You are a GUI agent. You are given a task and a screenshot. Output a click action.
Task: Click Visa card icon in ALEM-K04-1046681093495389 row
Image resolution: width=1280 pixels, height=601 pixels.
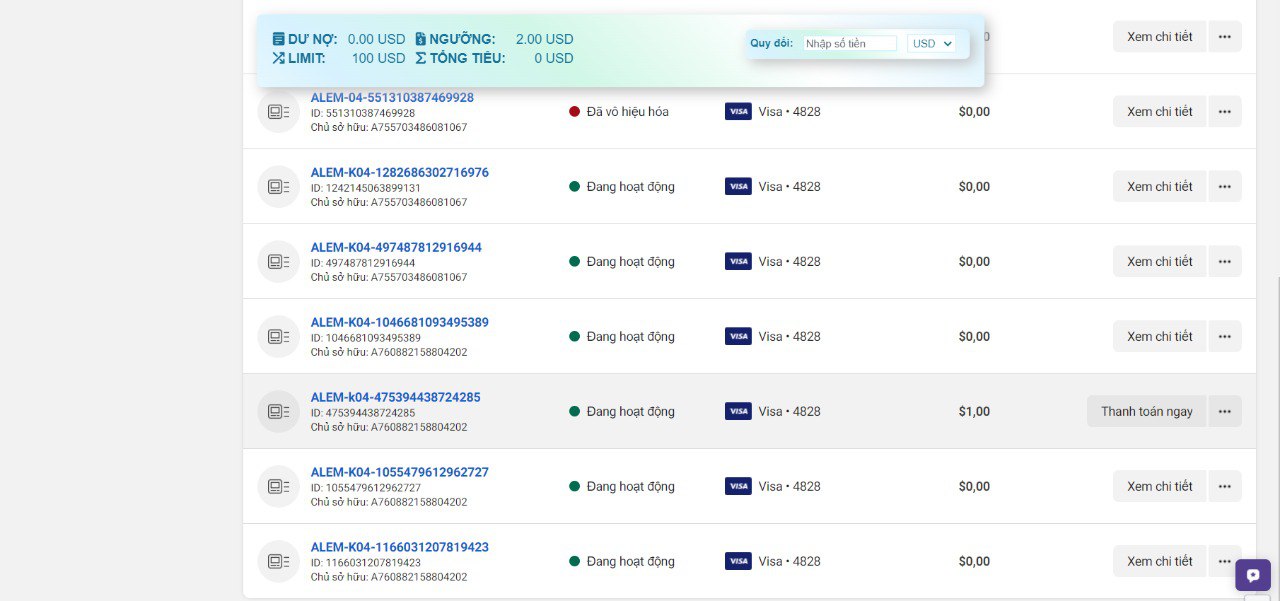[738, 336]
